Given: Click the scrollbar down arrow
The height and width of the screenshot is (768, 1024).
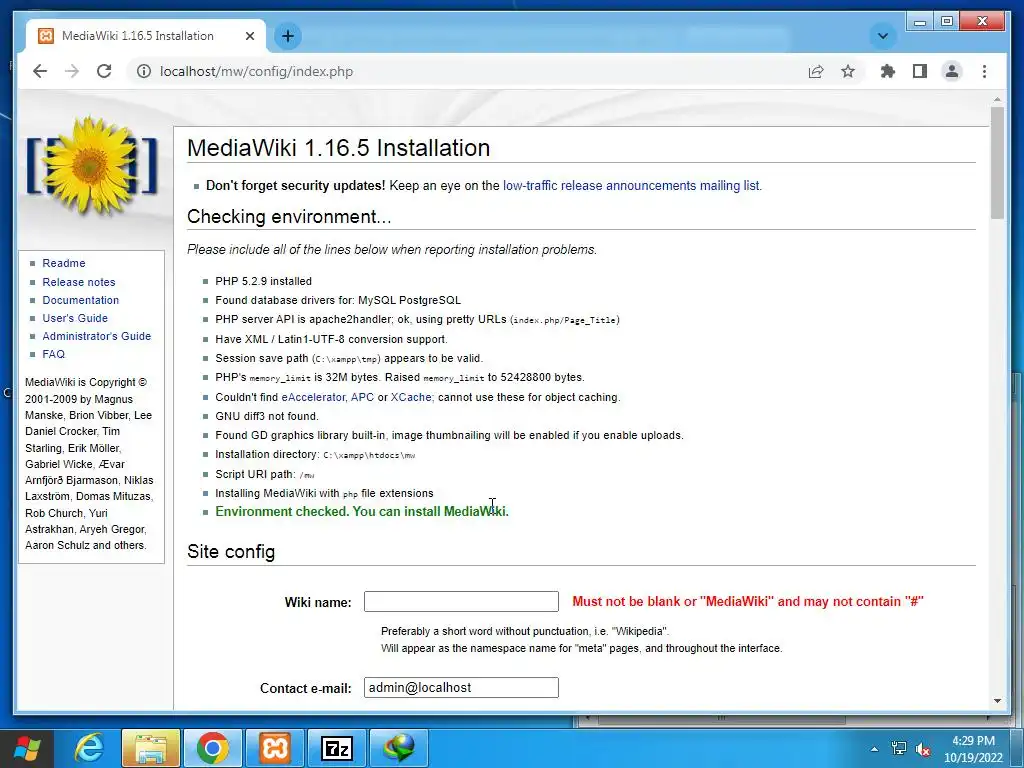Looking at the screenshot, I should (997, 701).
